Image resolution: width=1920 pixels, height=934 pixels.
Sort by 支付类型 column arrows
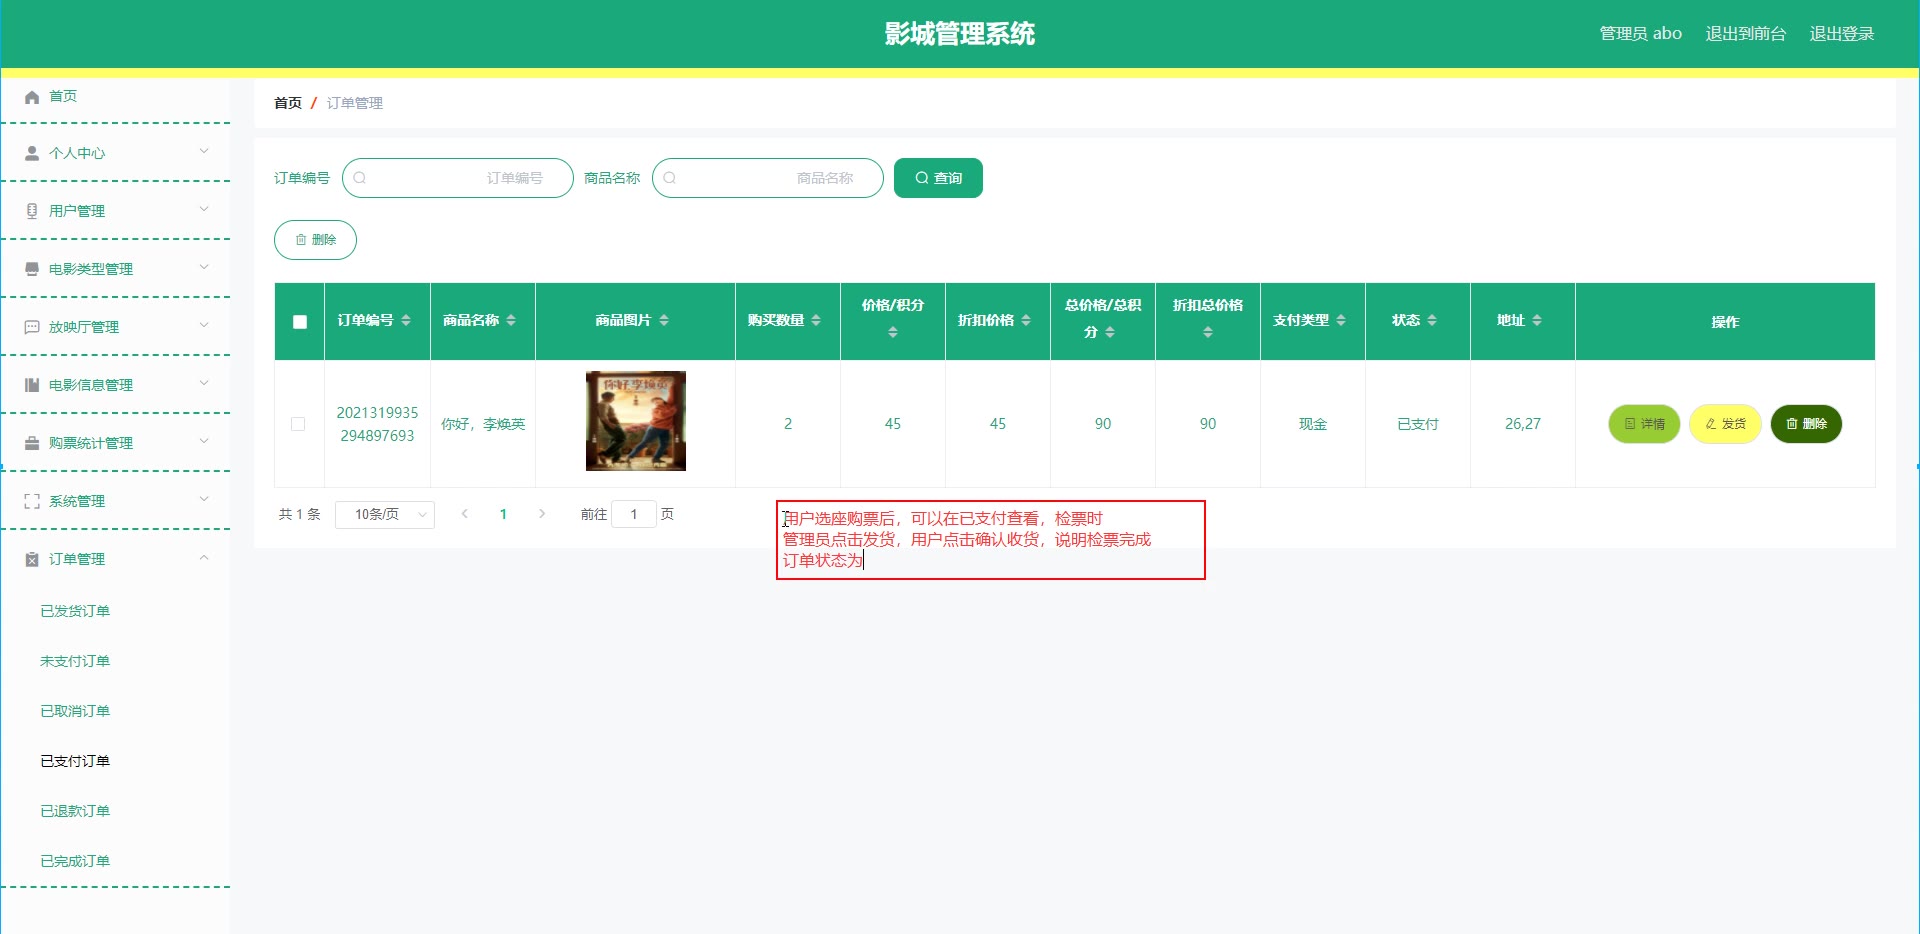1341,320
